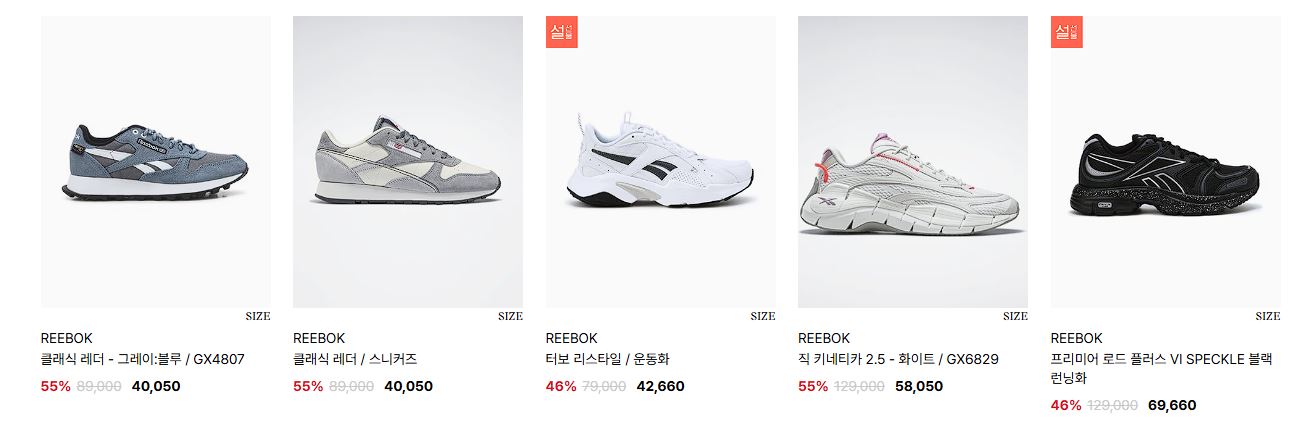
Task: Show SIZE options under the Zig Kinetica shoe
Action: (1015, 316)
